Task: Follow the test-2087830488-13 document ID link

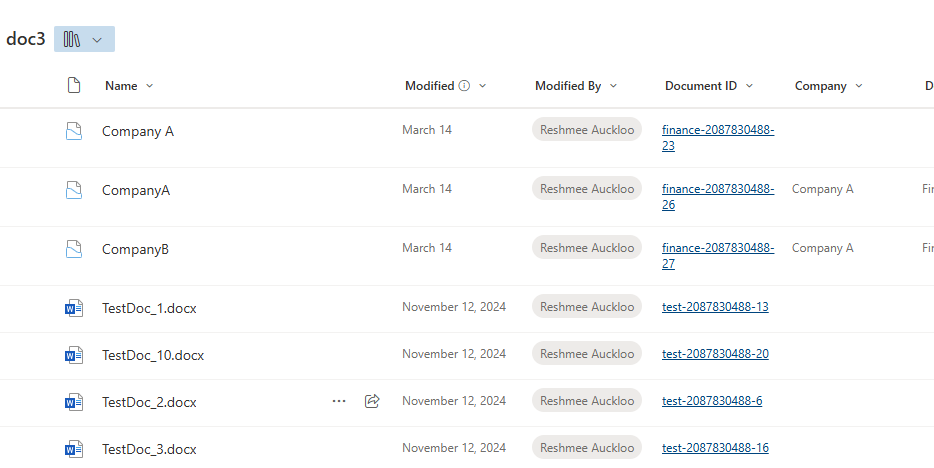Action: click(715, 307)
